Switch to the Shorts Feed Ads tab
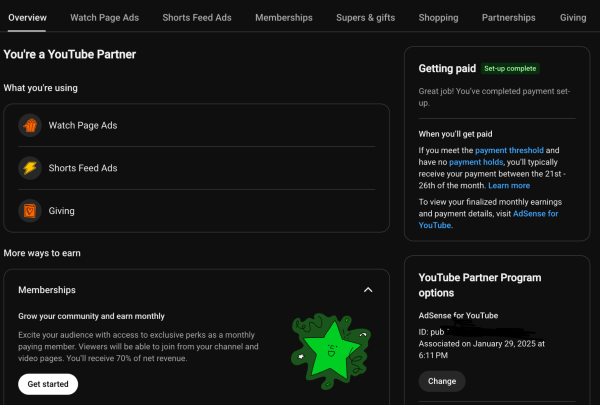The image size is (600, 405). [x=197, y=18]
